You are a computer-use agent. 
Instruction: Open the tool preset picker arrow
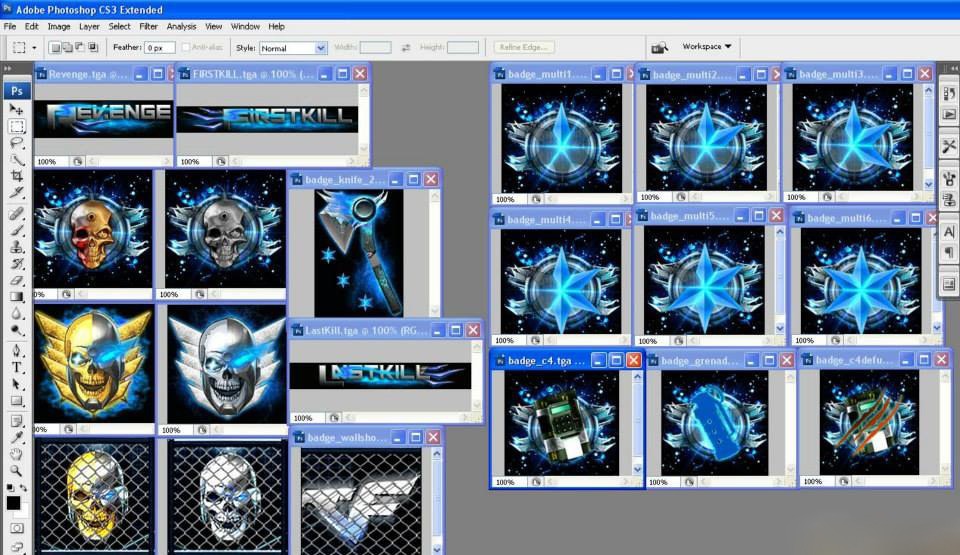point(34,48)
